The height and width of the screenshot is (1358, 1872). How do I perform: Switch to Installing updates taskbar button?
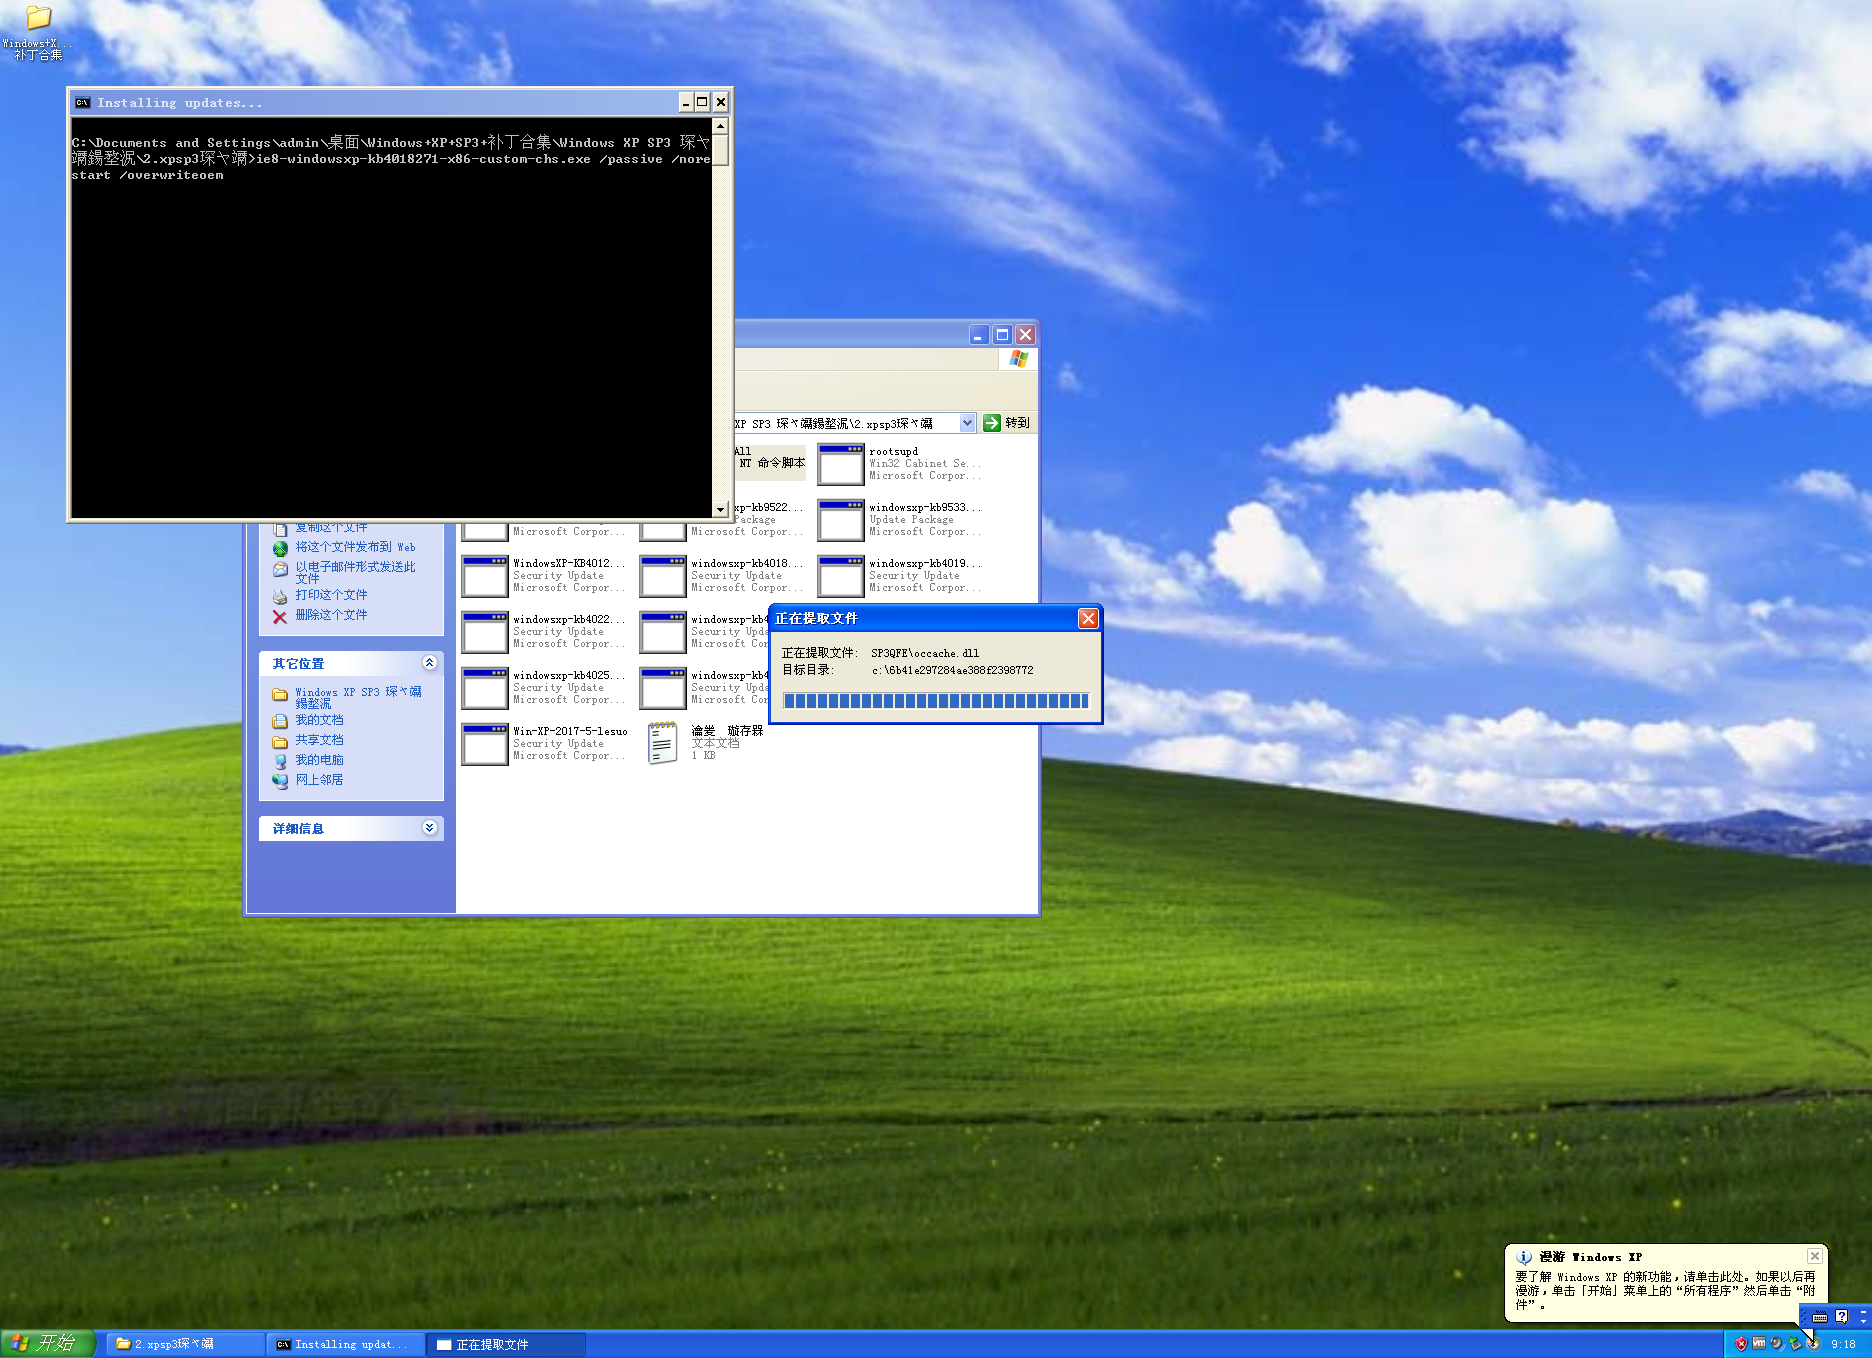(x=345, y=1344)
